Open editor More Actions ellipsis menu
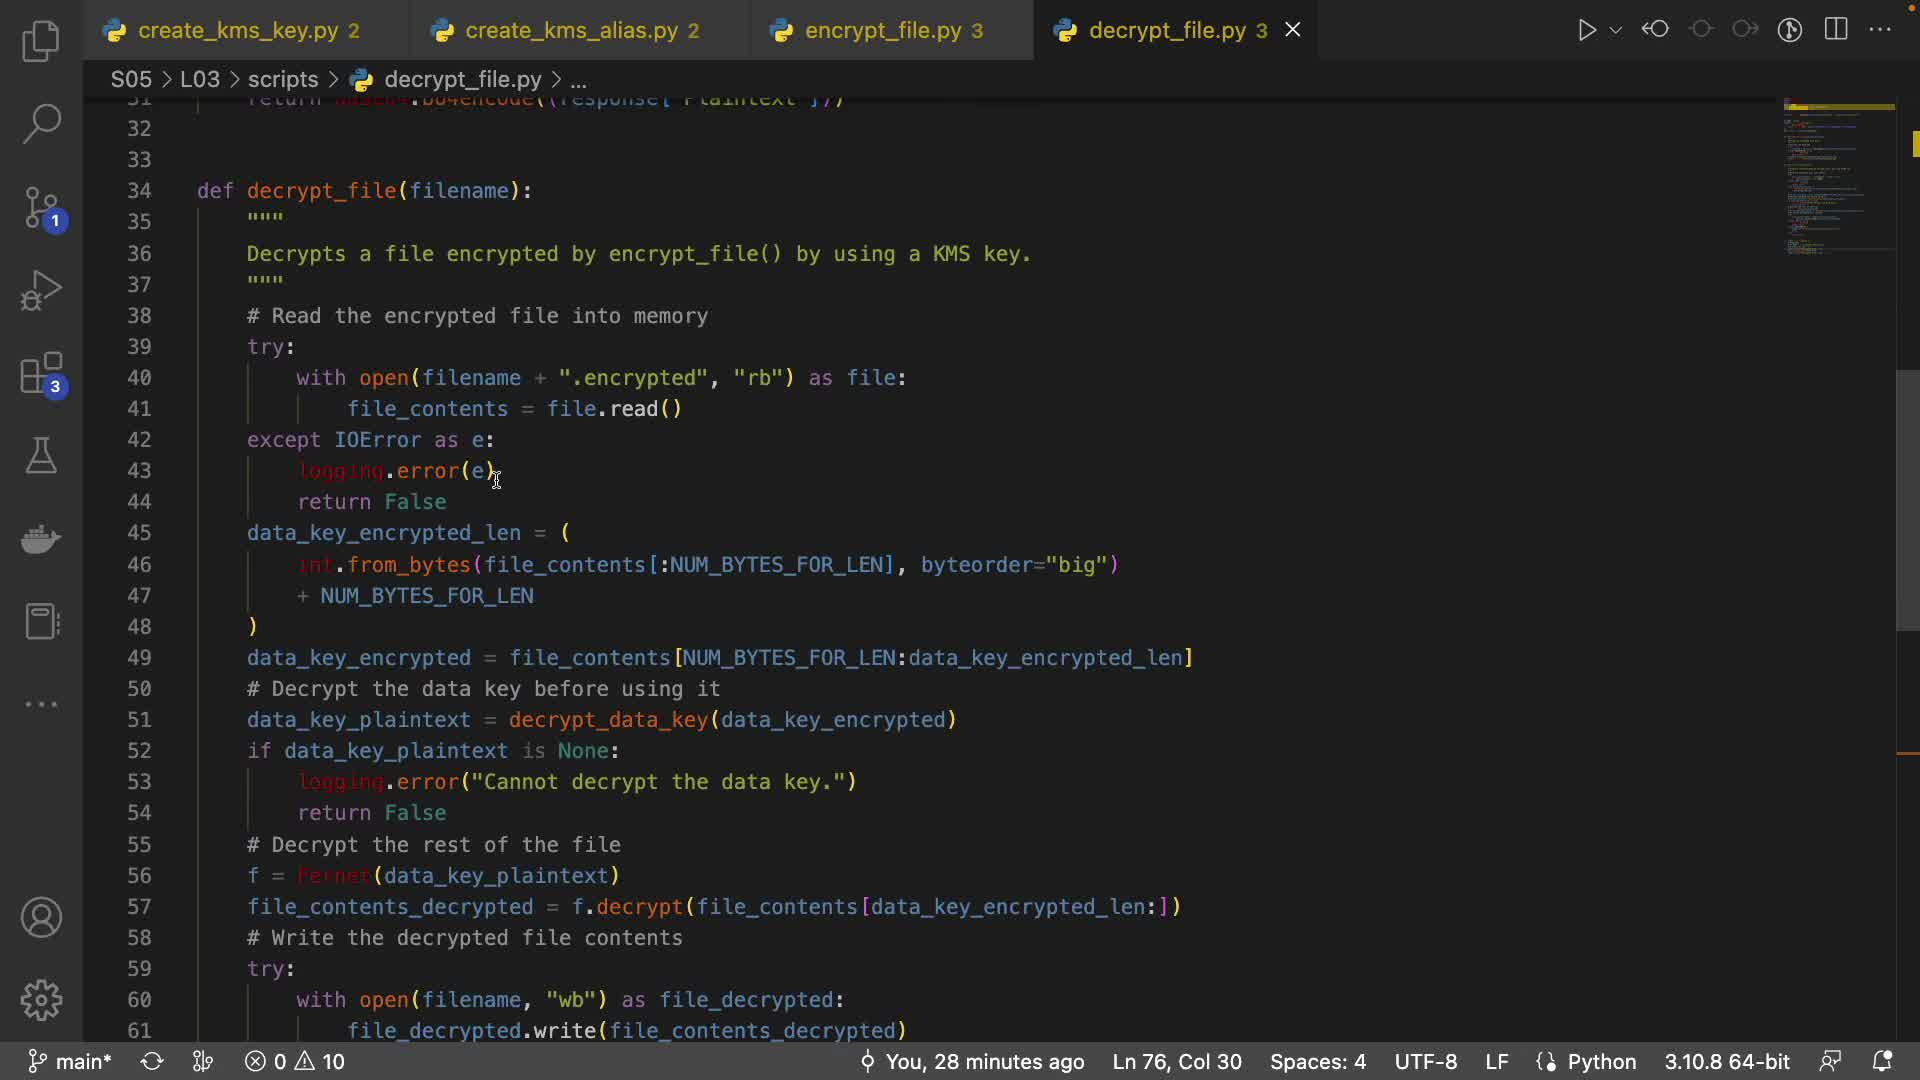Screen dimensions: 1920x1080 (x=1880, y=30)
